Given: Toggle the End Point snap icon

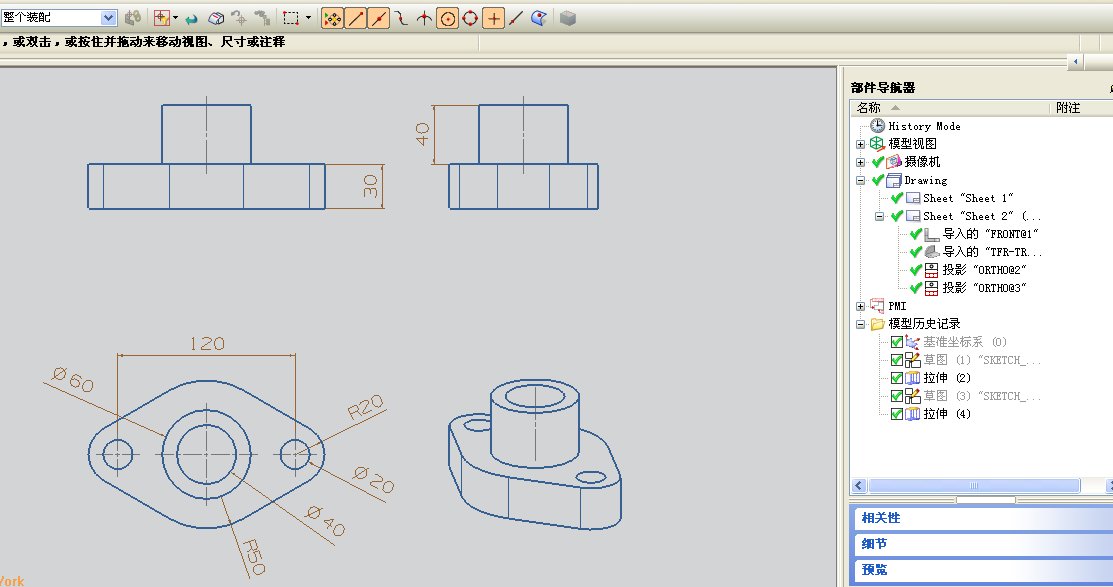Looking at the screenshot, I should (356, 18).
